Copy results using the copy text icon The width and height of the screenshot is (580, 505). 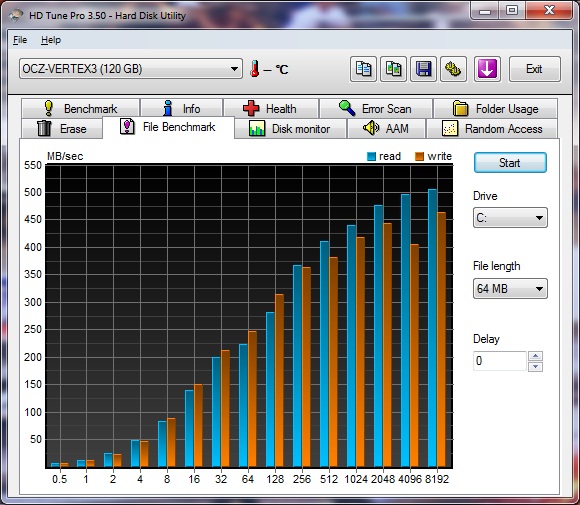(363, 69)
